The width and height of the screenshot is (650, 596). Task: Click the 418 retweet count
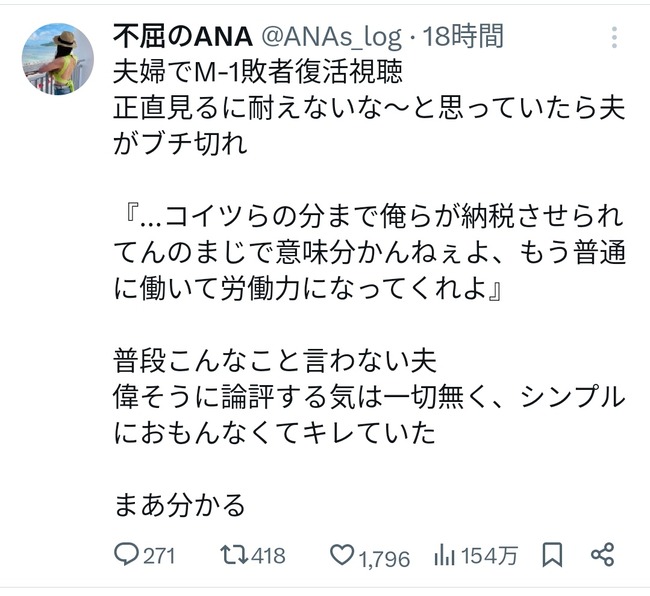(x=268, y=556)
